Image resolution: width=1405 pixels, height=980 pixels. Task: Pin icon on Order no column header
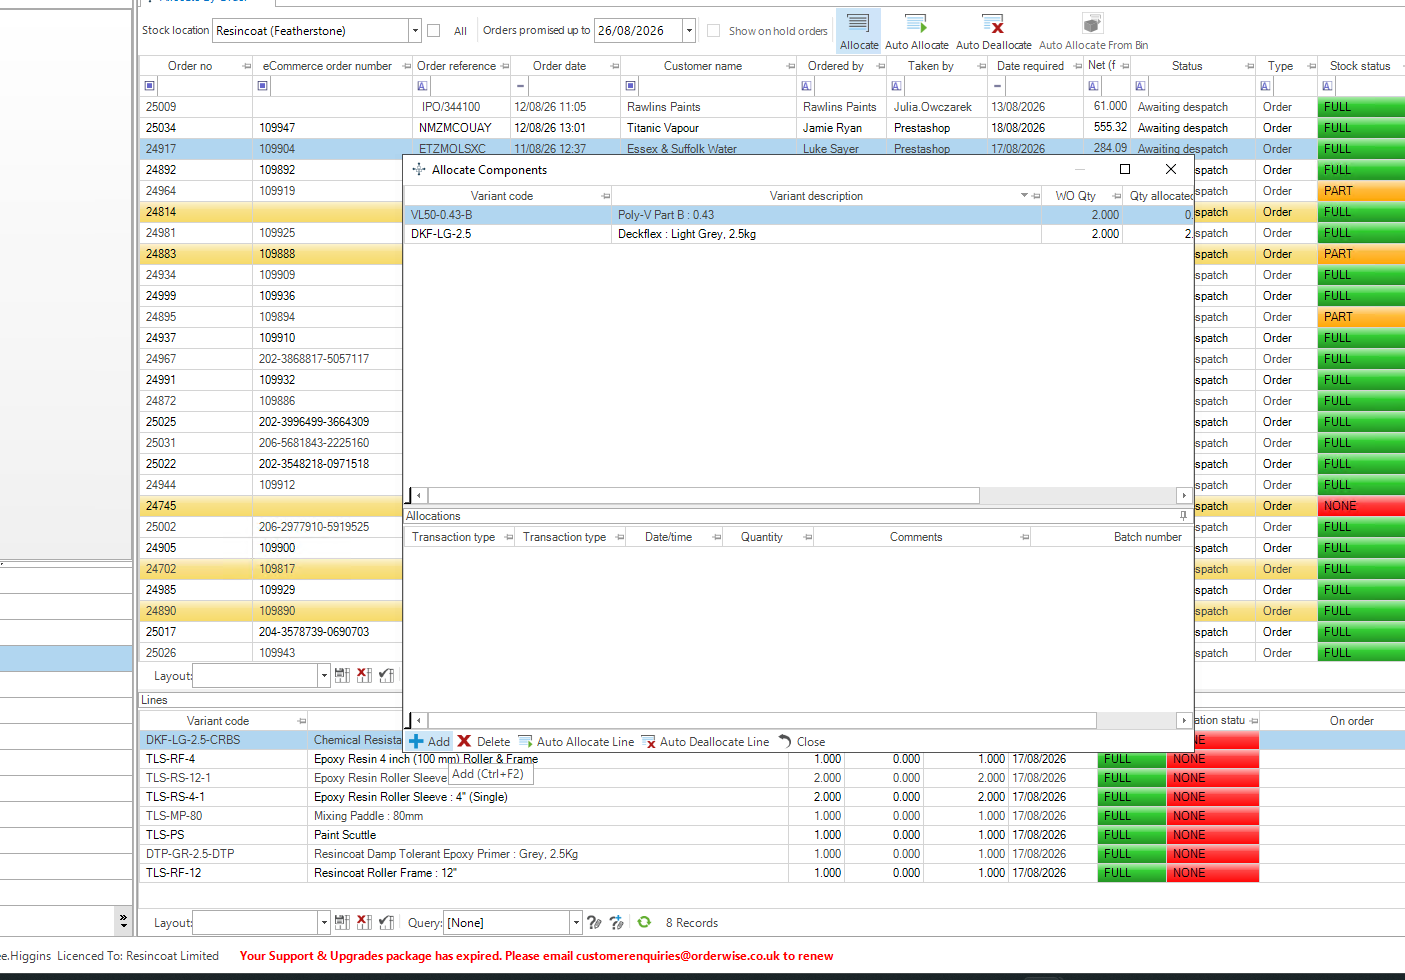[x=246, y=66]
